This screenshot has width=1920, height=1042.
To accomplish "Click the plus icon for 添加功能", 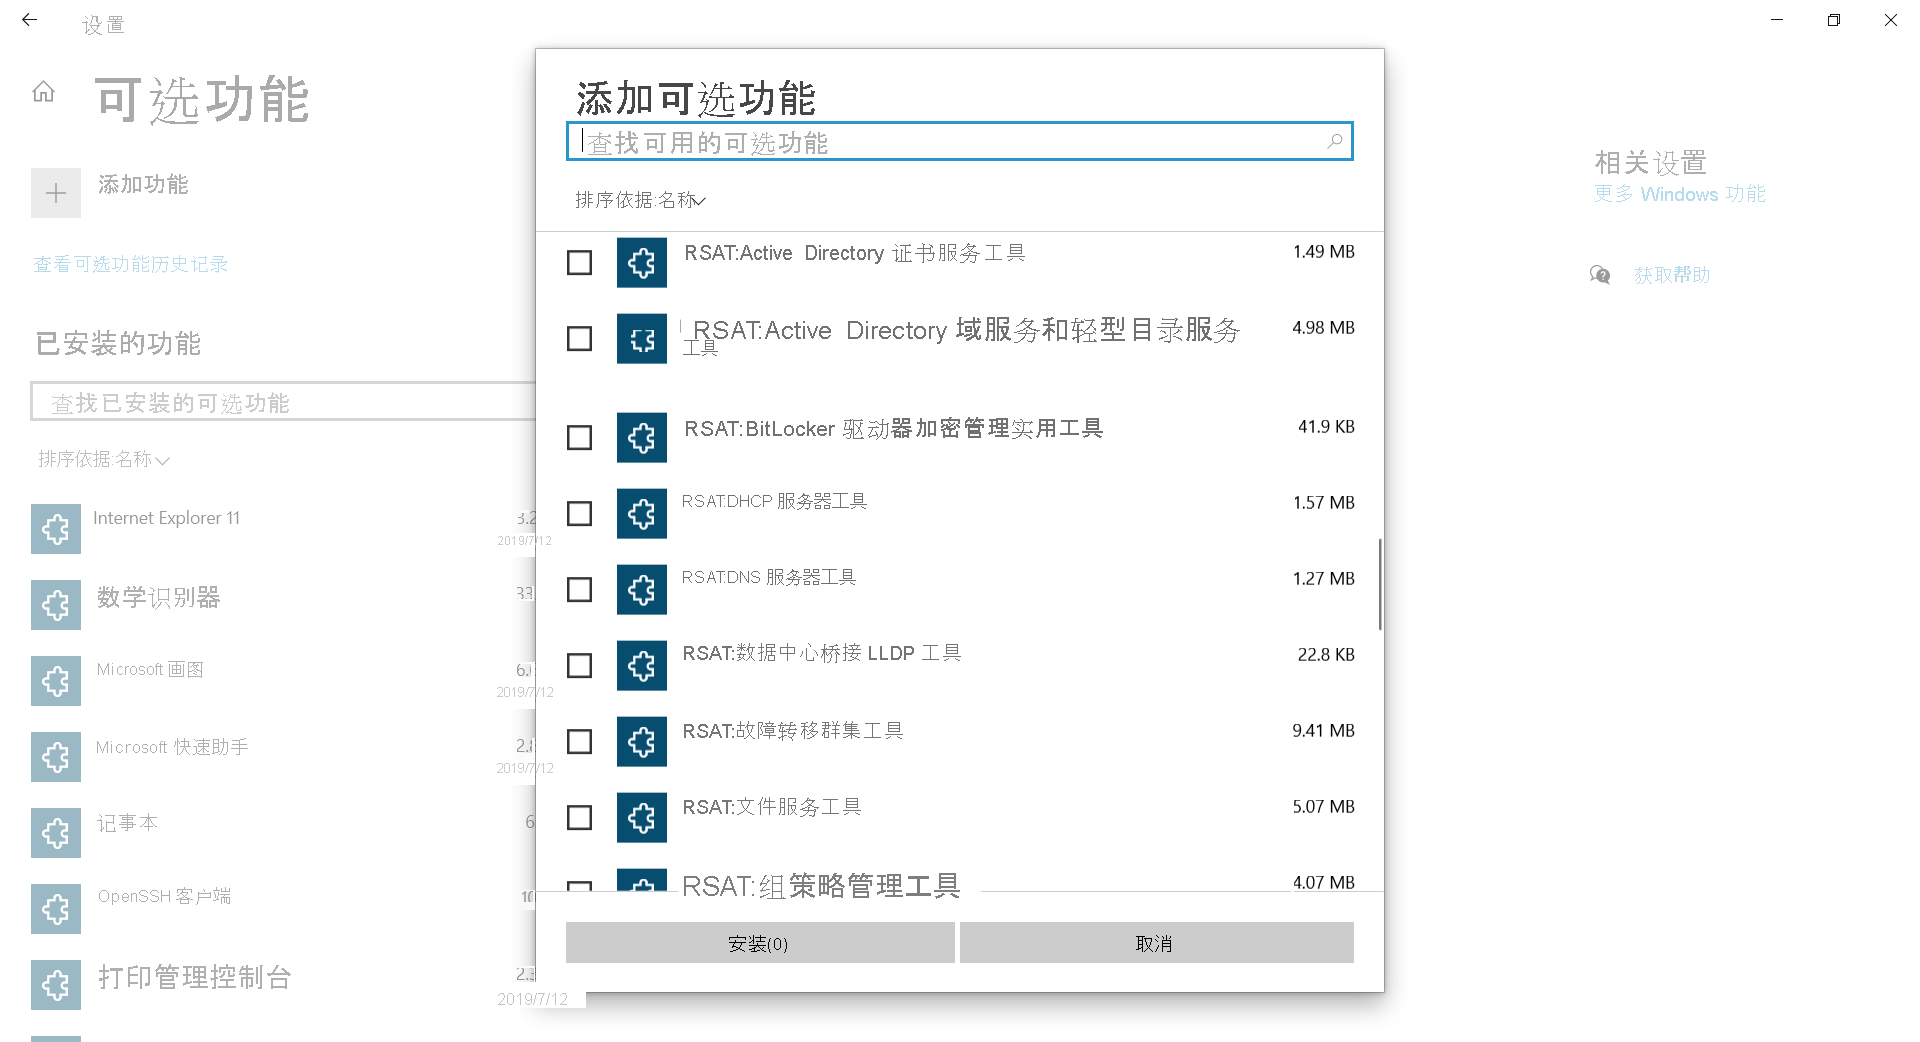I will (56, 193).
